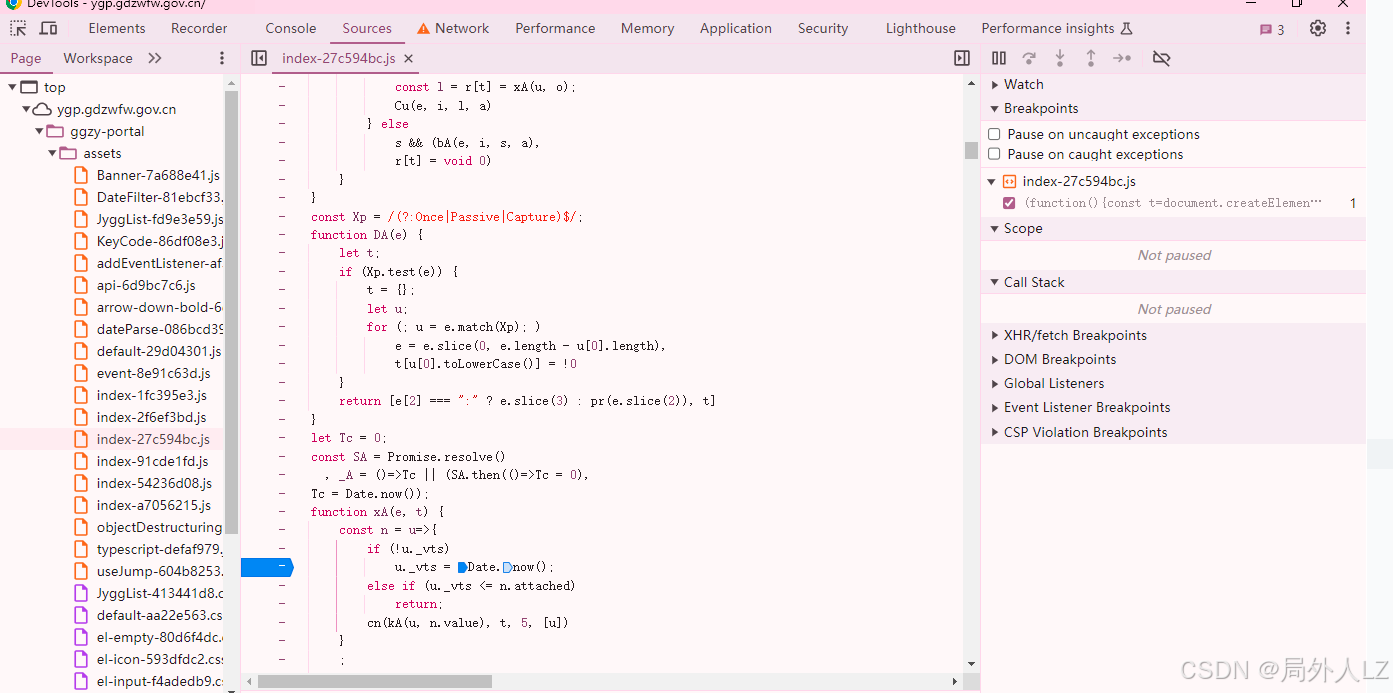Show more navigator tabs chevron
1393x693 pixels.
point(155,58)
